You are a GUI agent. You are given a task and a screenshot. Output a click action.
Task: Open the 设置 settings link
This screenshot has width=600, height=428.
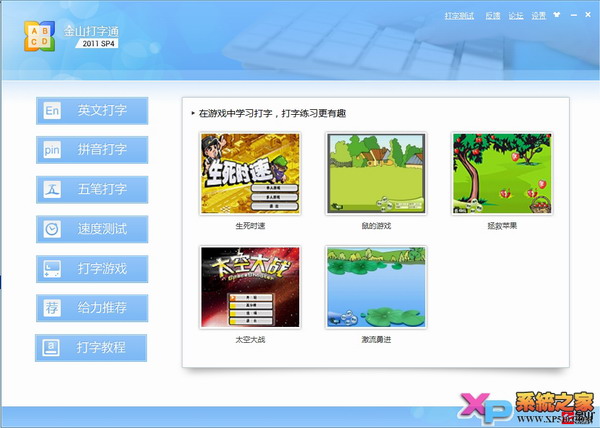[x=539, y=16]
